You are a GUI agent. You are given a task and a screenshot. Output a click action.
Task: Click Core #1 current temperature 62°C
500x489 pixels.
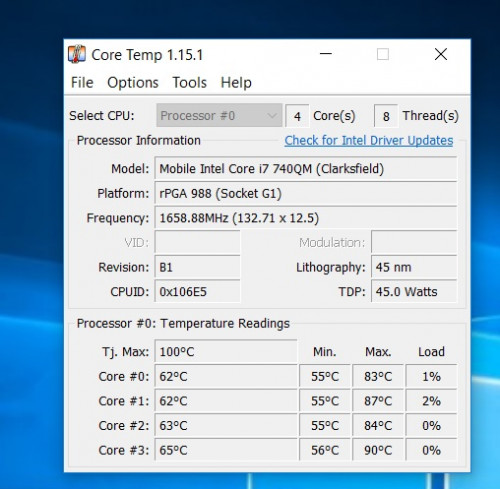coord(226,401)
